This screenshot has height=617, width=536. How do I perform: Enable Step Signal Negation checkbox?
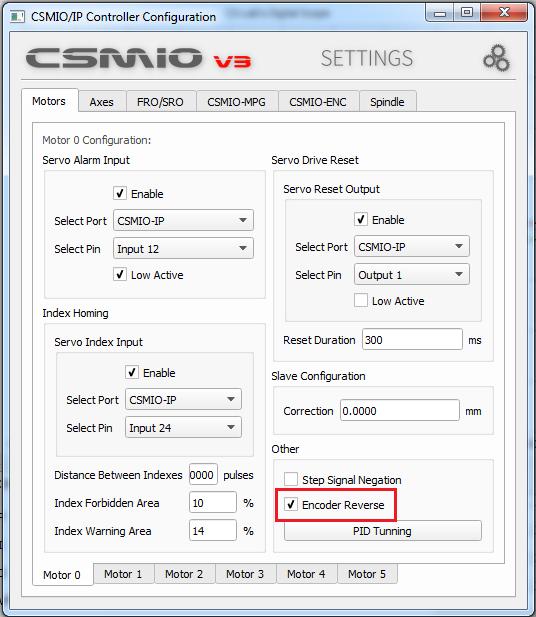291,479
